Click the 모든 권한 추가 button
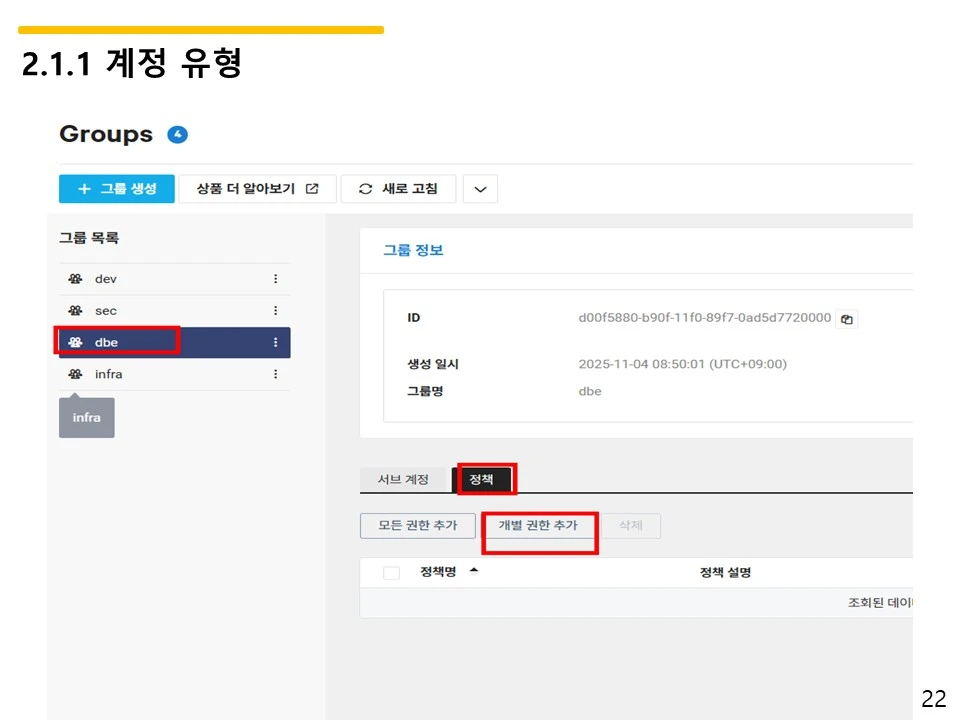Viewport: 960px width, 720px height. [x=417, y=525]
